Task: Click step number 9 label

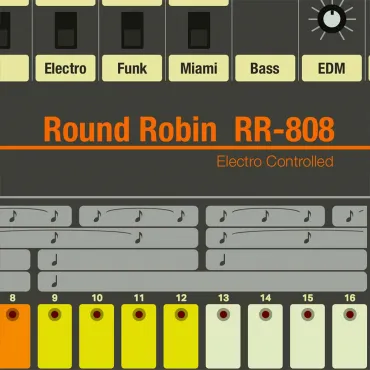Action: pos(55,298)
